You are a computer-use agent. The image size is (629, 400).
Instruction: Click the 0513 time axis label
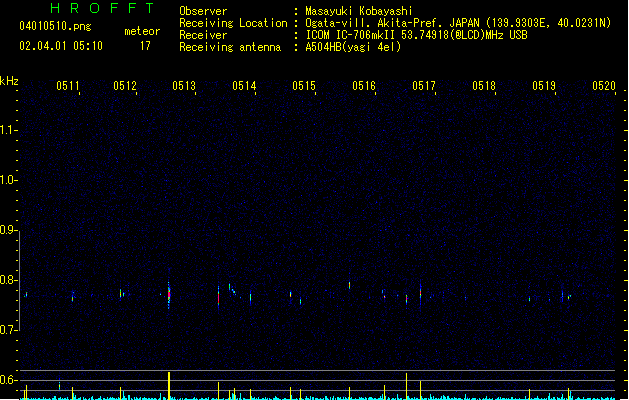(184, 86)
